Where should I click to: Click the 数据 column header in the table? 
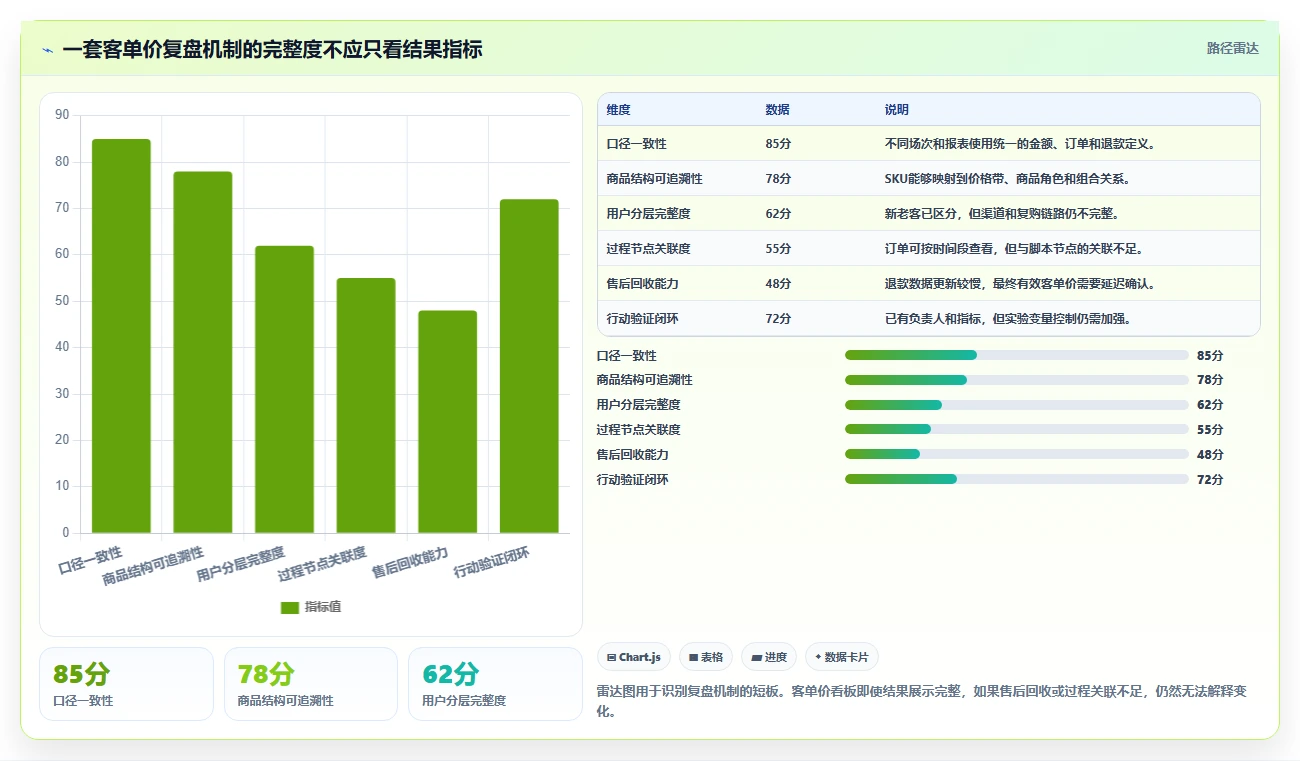pyautogui.click(x=778, y=110)
